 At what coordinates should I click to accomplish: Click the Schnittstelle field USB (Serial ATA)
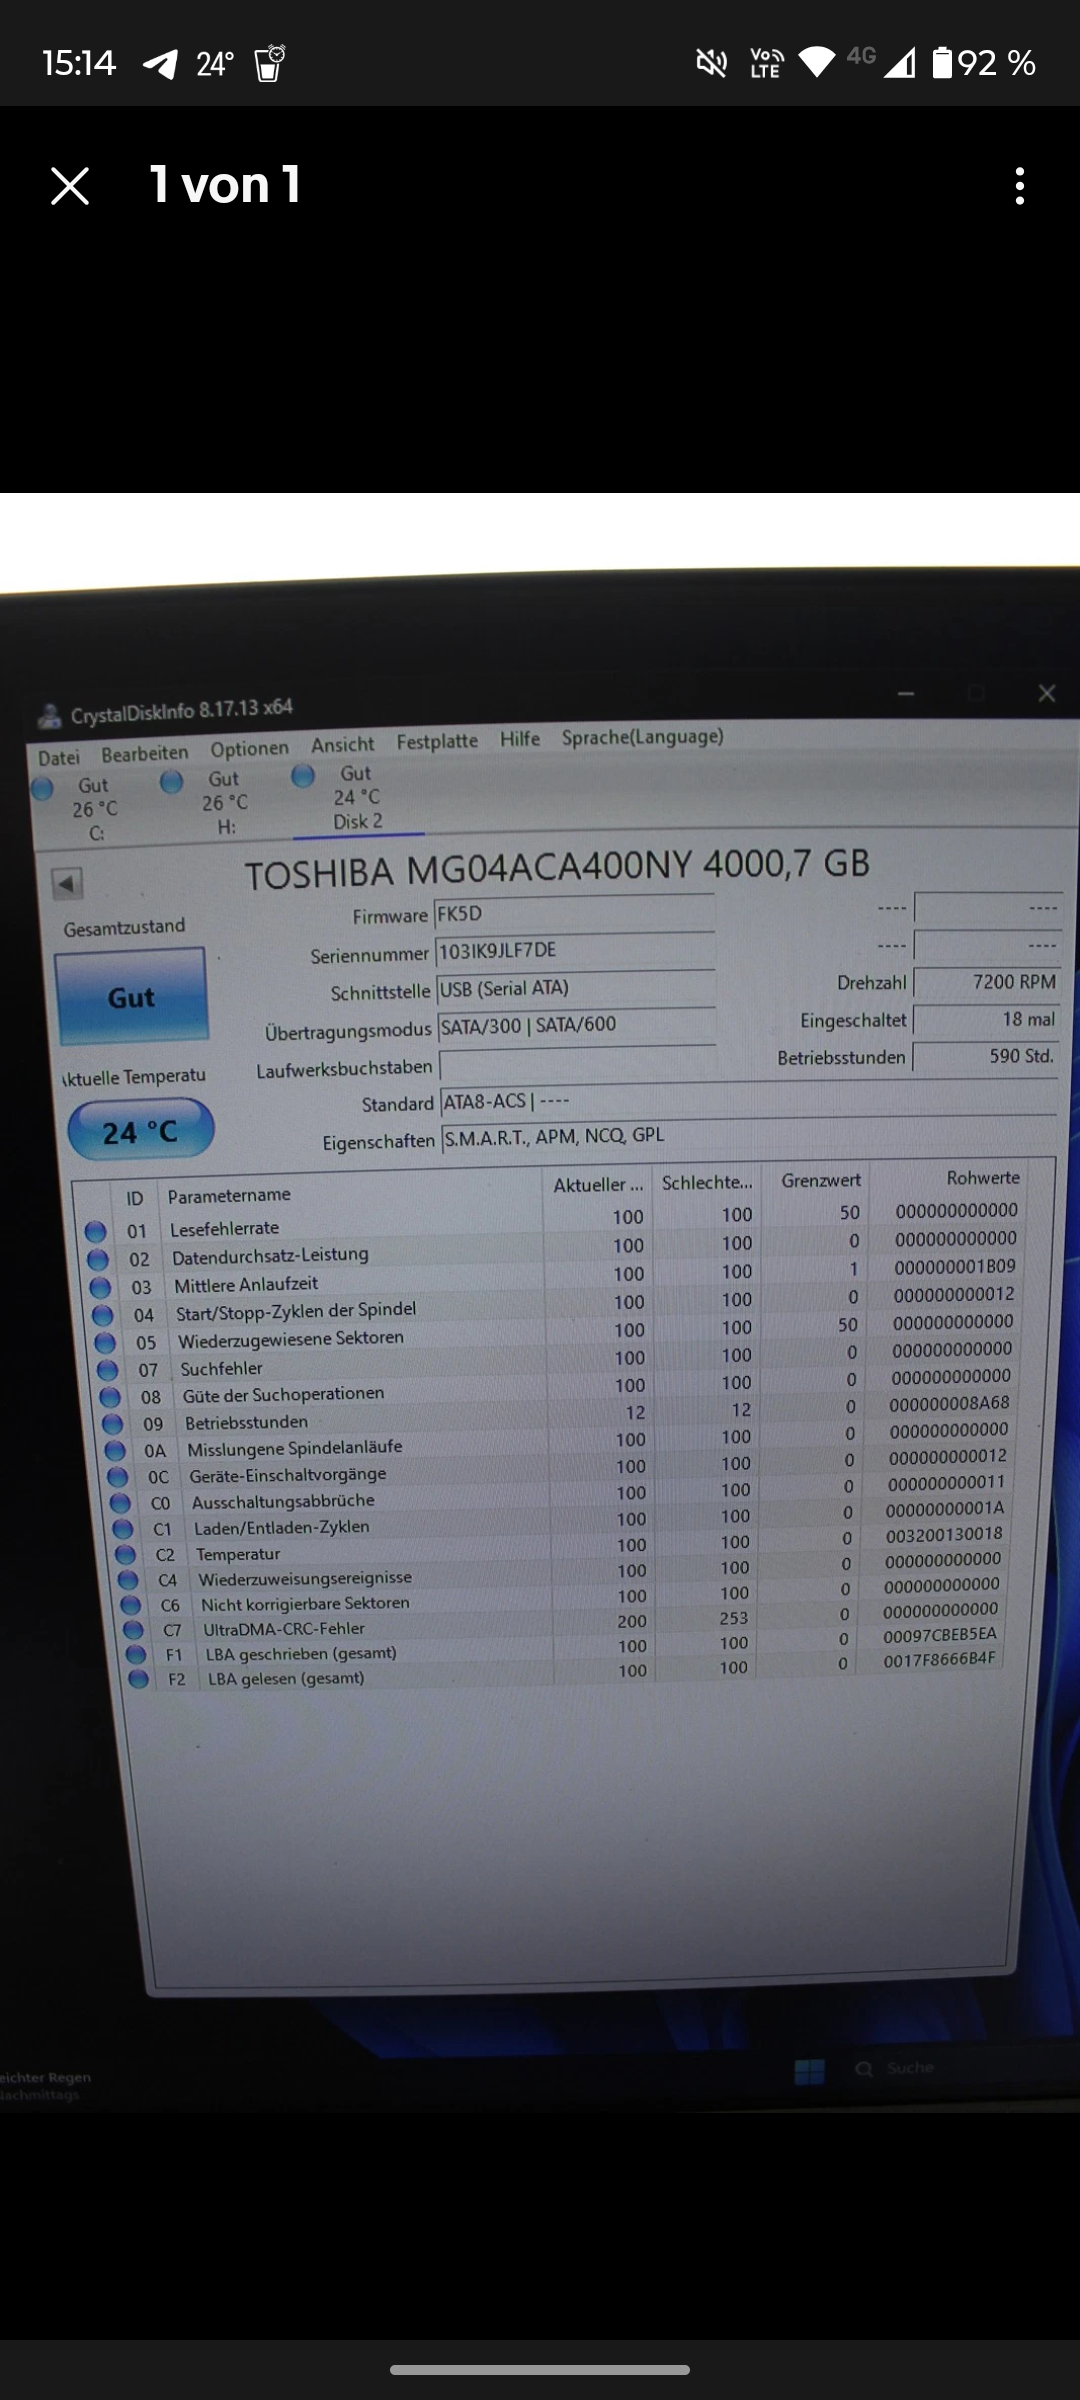pos(576,988)
